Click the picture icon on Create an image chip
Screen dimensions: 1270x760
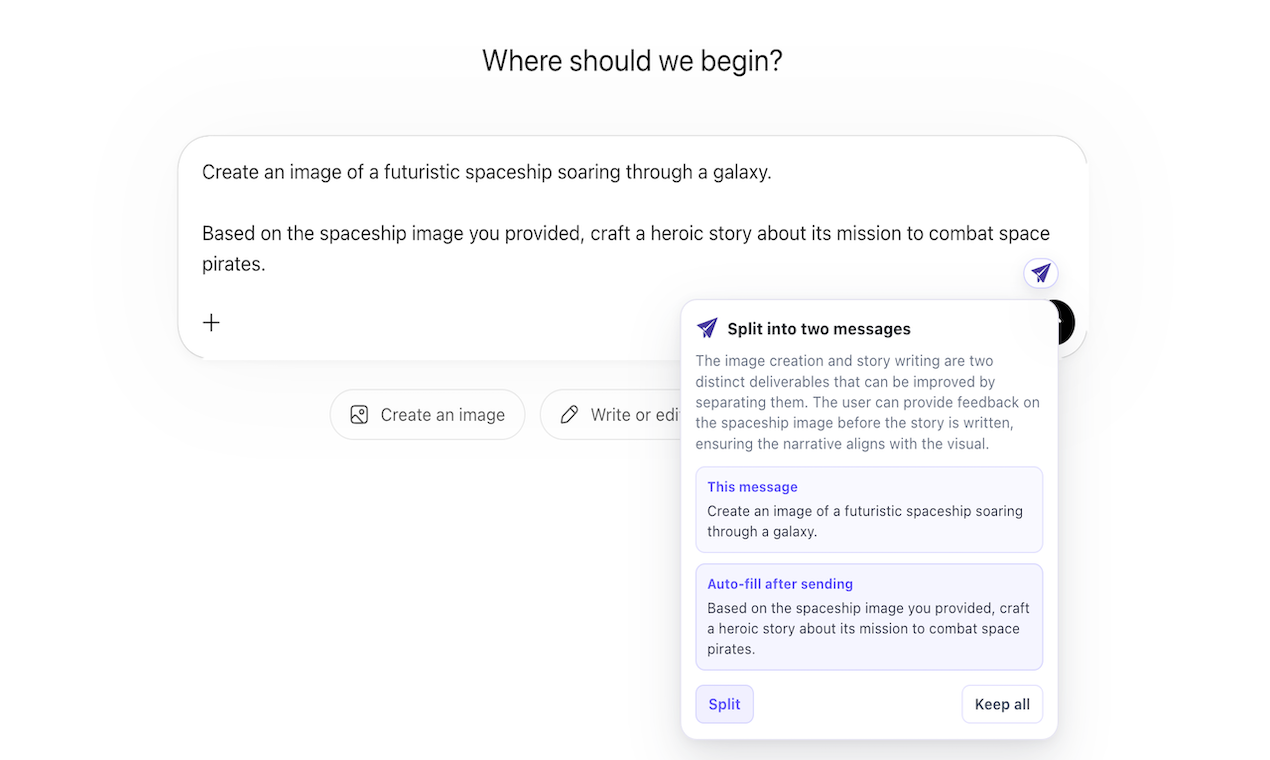[359, 415]
